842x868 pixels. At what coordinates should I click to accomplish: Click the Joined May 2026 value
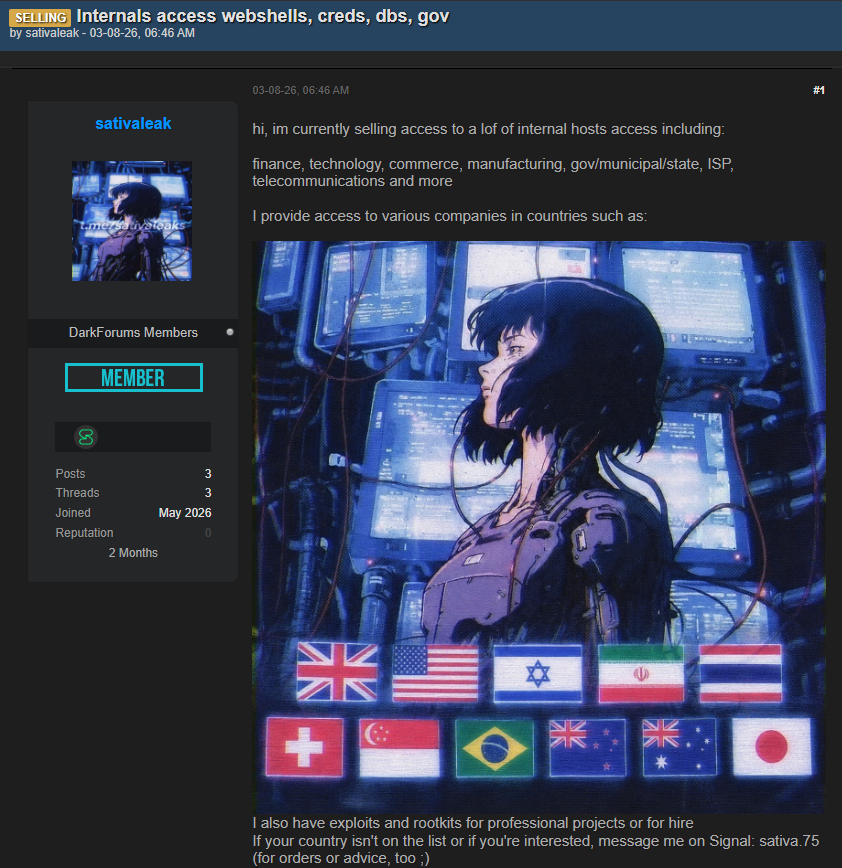185,513
